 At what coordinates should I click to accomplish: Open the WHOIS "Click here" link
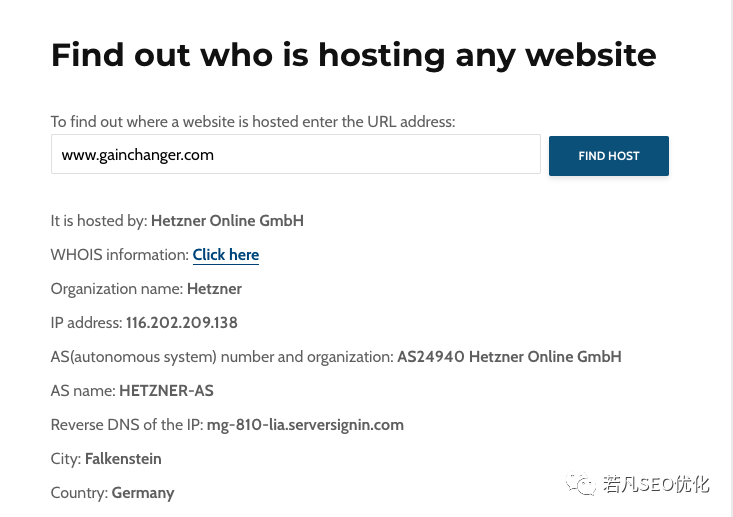226,255
